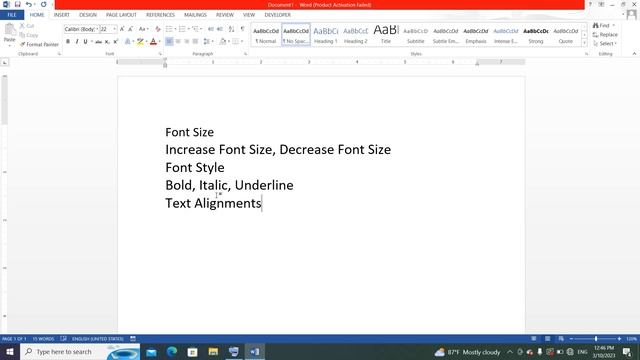Open Font dialog launcher

click(160, 54)
